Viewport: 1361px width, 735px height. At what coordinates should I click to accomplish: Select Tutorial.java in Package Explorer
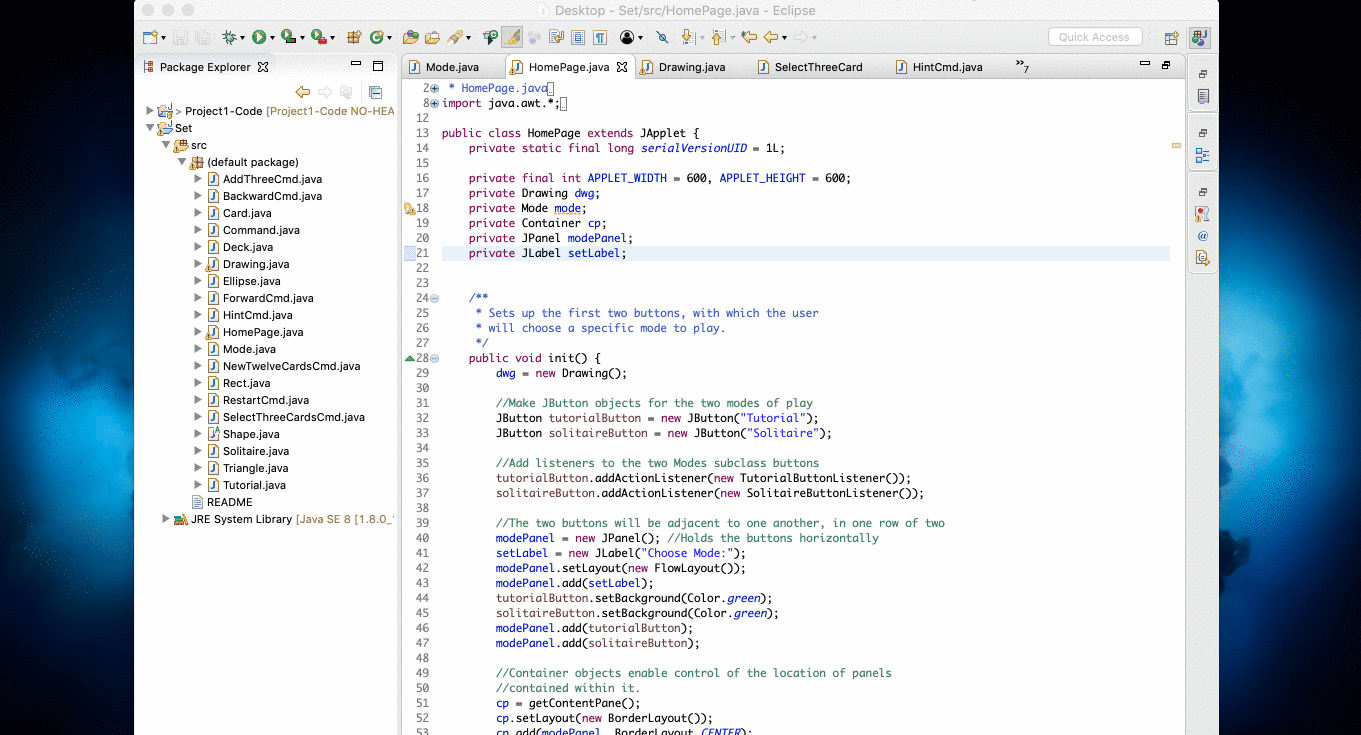pos(254,485)
